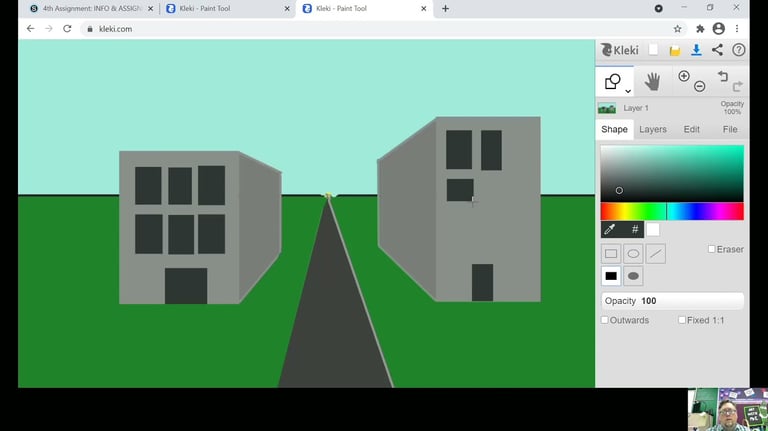This screenshot has height=431, width=768.
Task: Open the browser extensions puzzle icon
Action: (700, 29)
